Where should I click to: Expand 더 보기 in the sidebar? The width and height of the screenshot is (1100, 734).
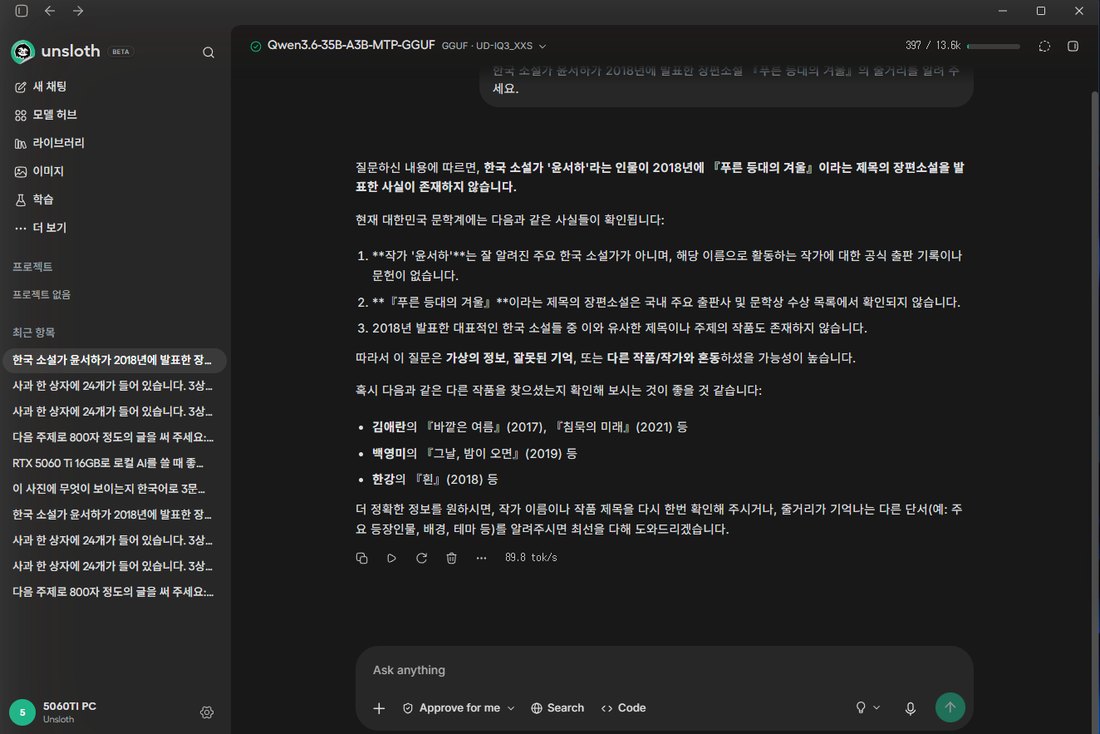[41, 227]
